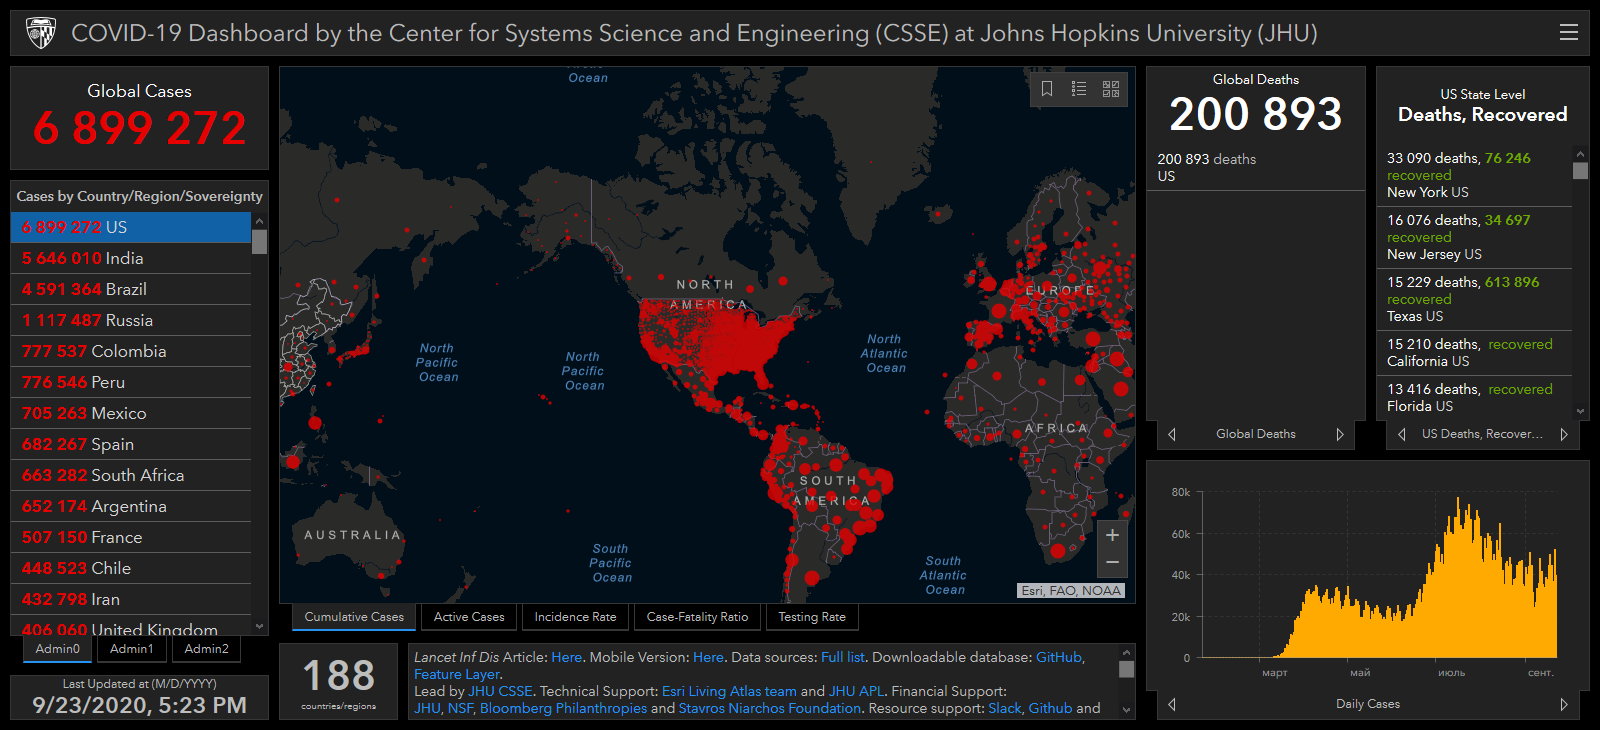The height and width of the screenshot is (730, 1600).
Task: Go to next Global Deaths panel
Action: coord(1340,434)
